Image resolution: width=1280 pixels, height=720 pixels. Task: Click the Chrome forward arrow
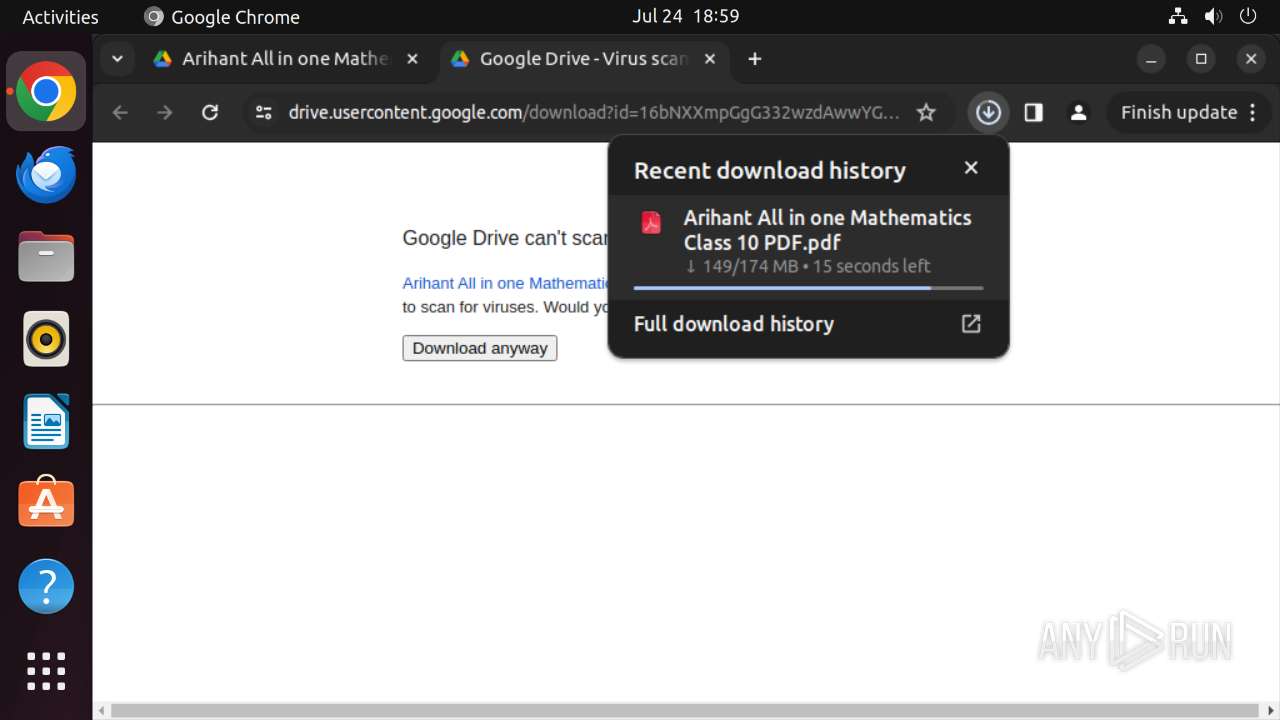[x=165, y=113]
